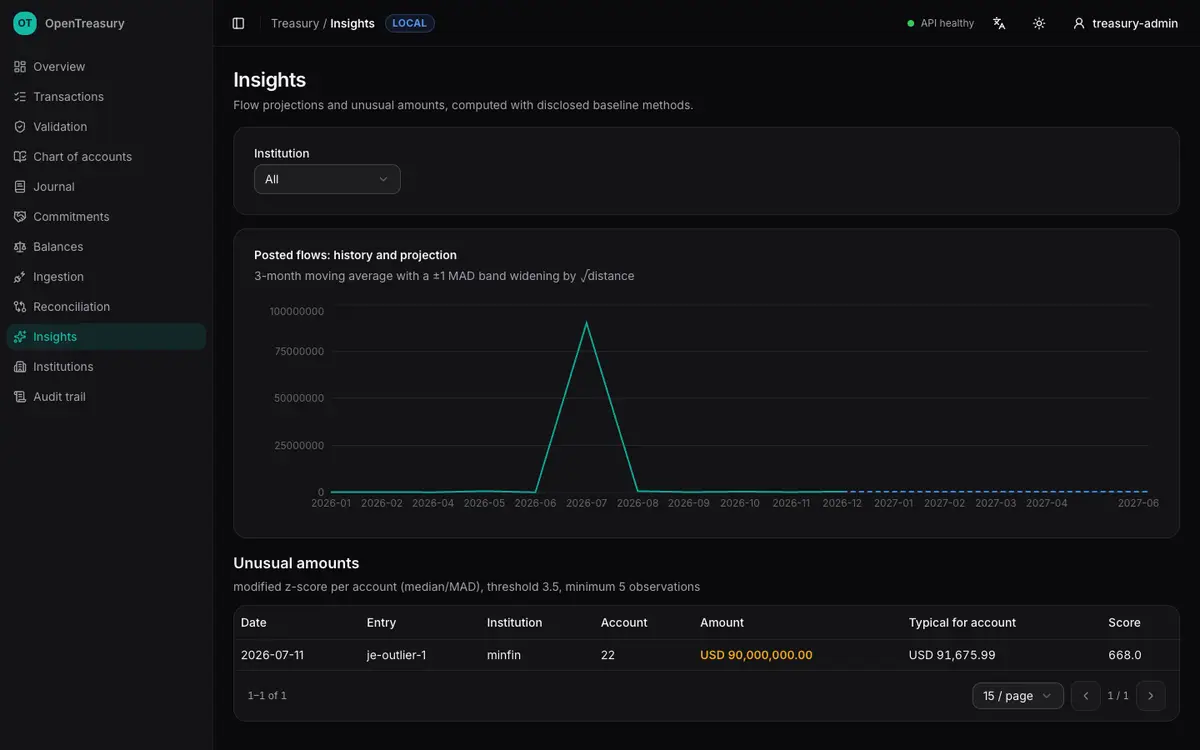Click the Institution column header
The image size is (1200, 750).
click(x=514, y=622)
